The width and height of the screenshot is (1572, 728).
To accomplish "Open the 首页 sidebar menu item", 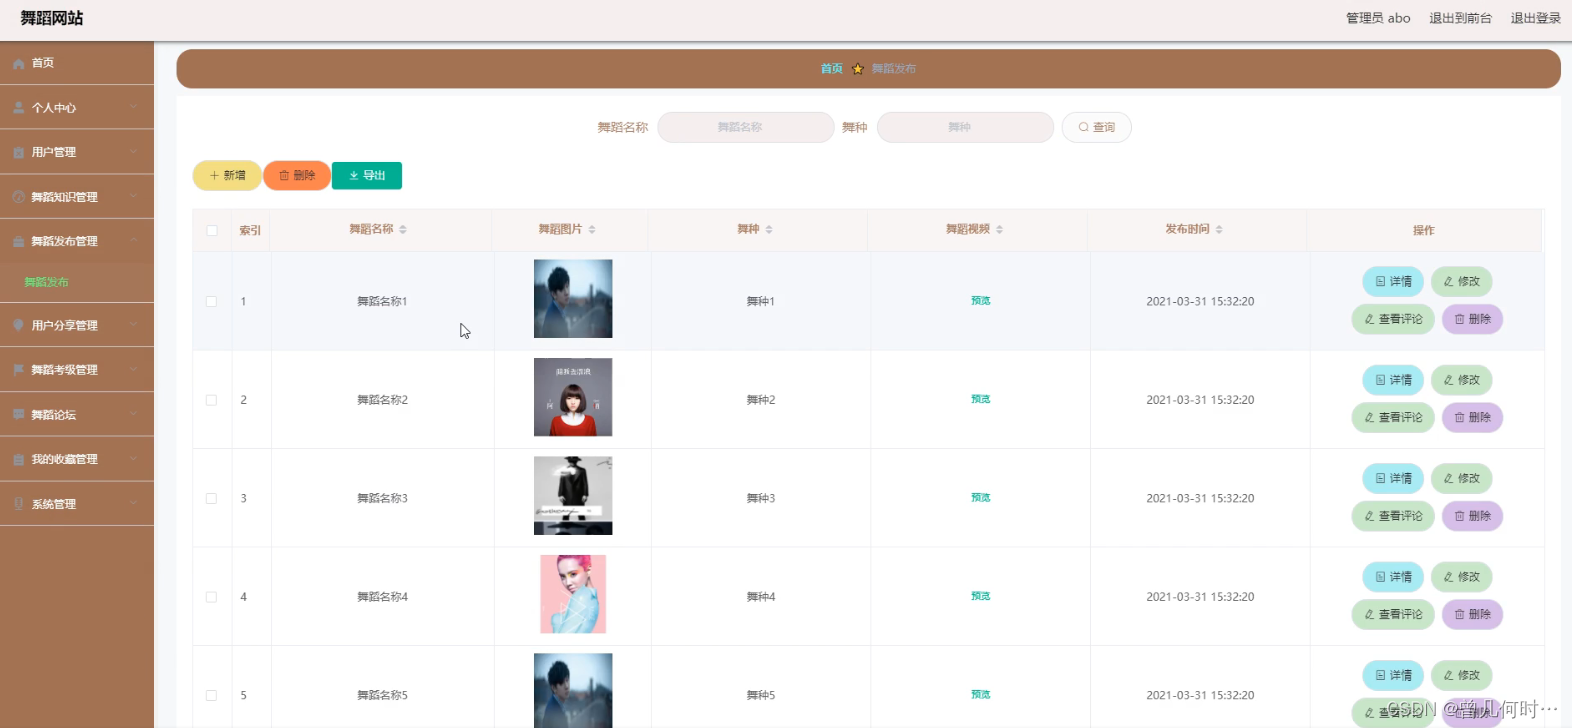I will coord(77,63).
